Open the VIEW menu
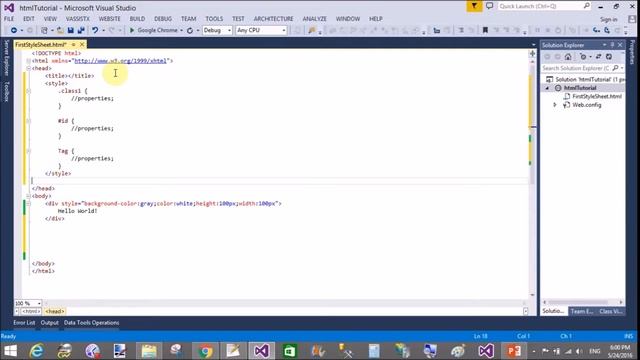The width and height of the screenshot is (640, 360). pos(50,19)
